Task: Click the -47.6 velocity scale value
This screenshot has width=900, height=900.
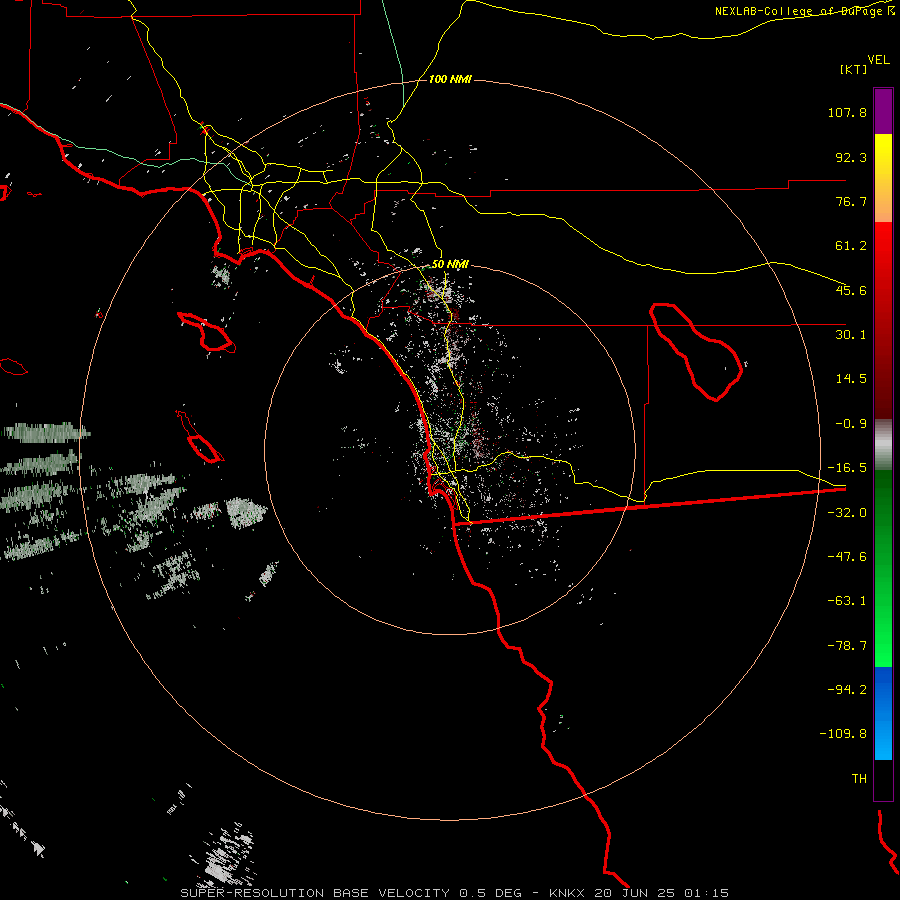Action: pyautogui.click(x=847, y=557)
